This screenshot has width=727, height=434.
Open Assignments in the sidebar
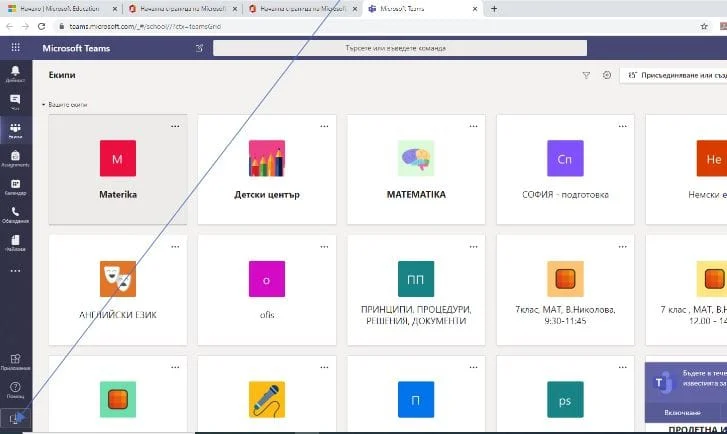[15, 158]
